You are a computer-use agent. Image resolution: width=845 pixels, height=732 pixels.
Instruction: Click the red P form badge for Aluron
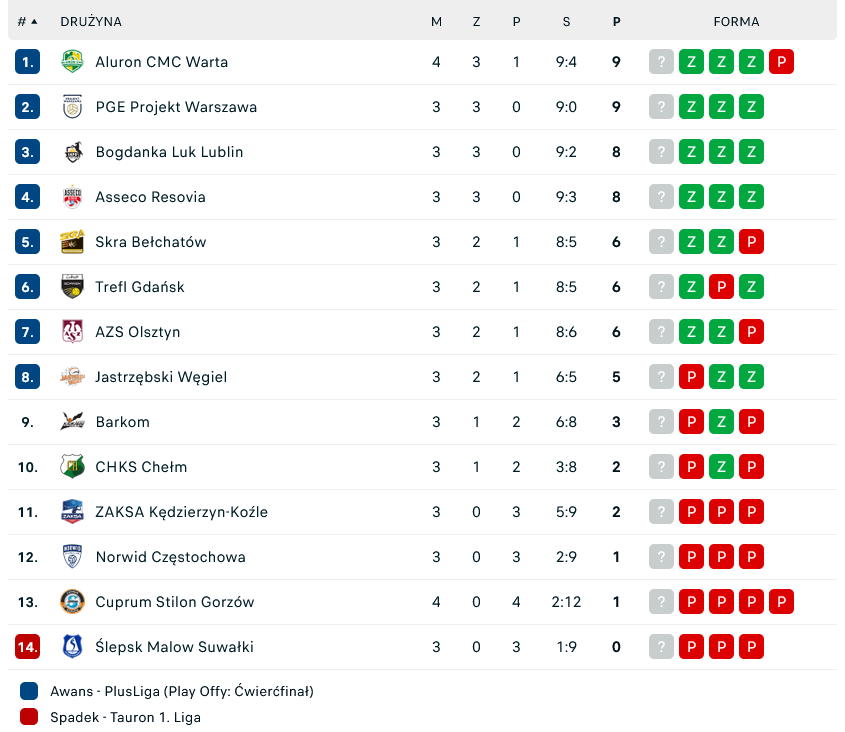pyautogui.click(x=781, y=62)
